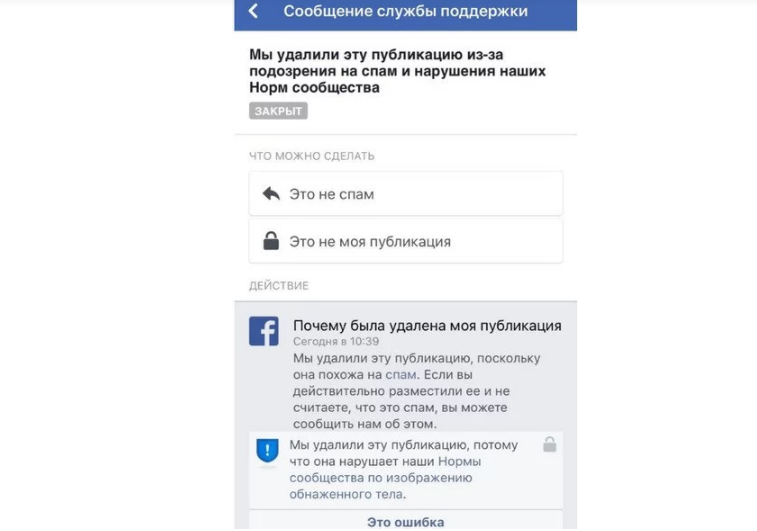This screenshot has width=757, height=531.
Task: Tap the reply arrow icon beside Это не спам
Action: [271, 194]
